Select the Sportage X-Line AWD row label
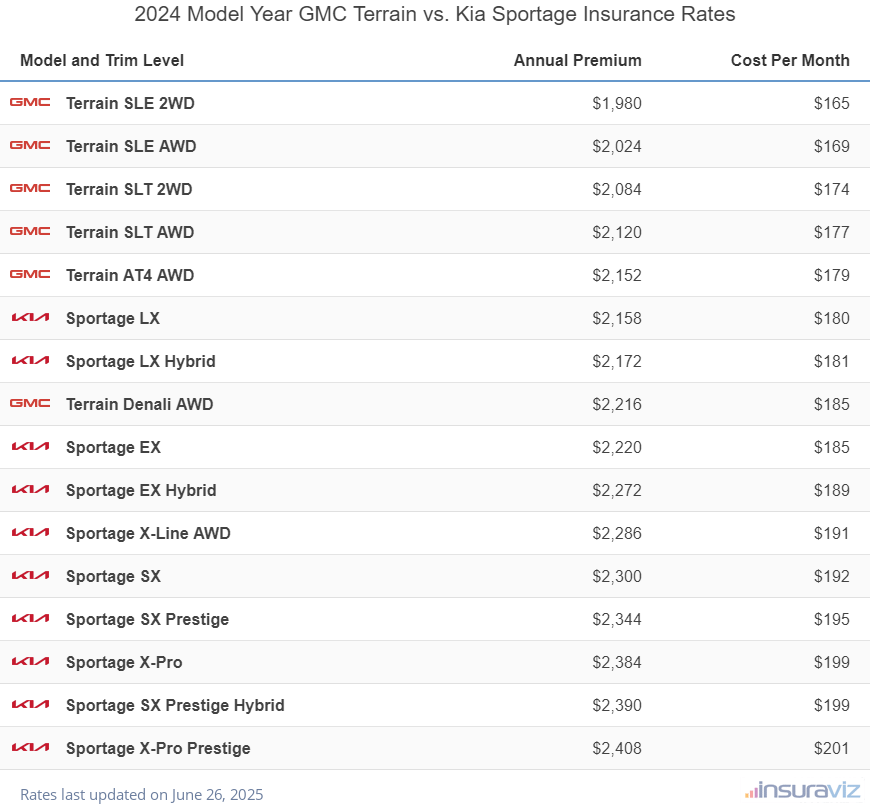This screenshot has height=810, width=870. [148, 533]
